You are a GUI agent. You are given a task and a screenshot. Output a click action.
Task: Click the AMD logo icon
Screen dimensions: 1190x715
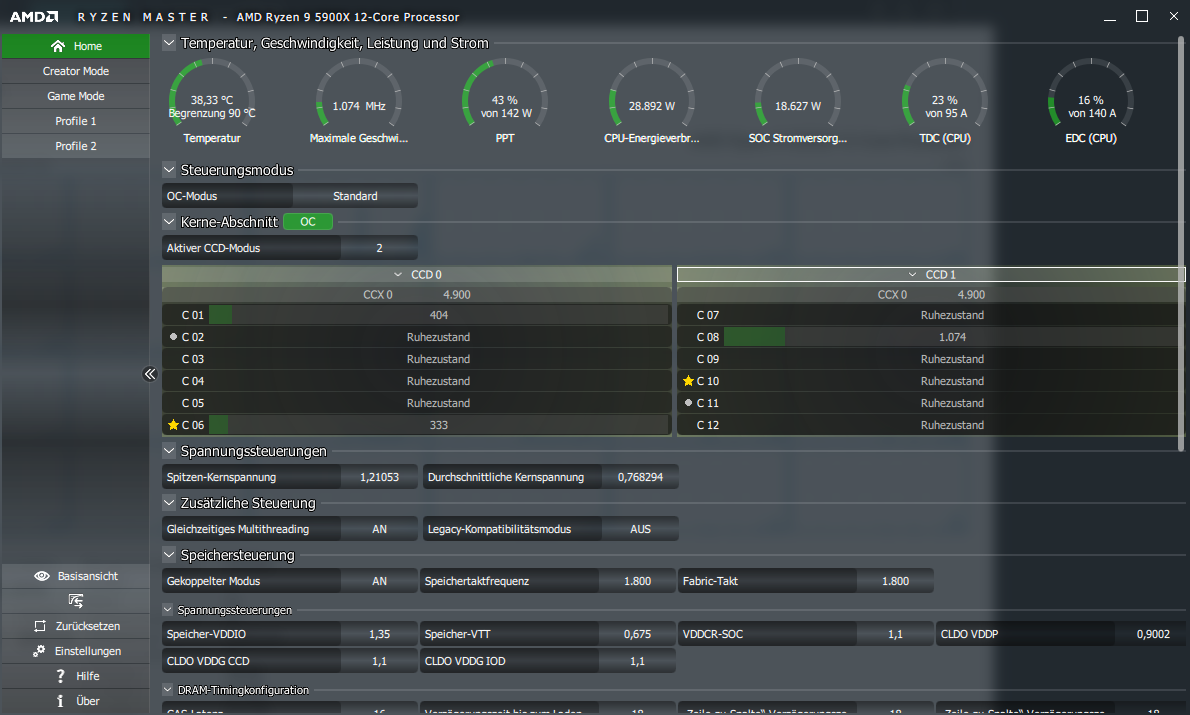click(x=33, y=16)
